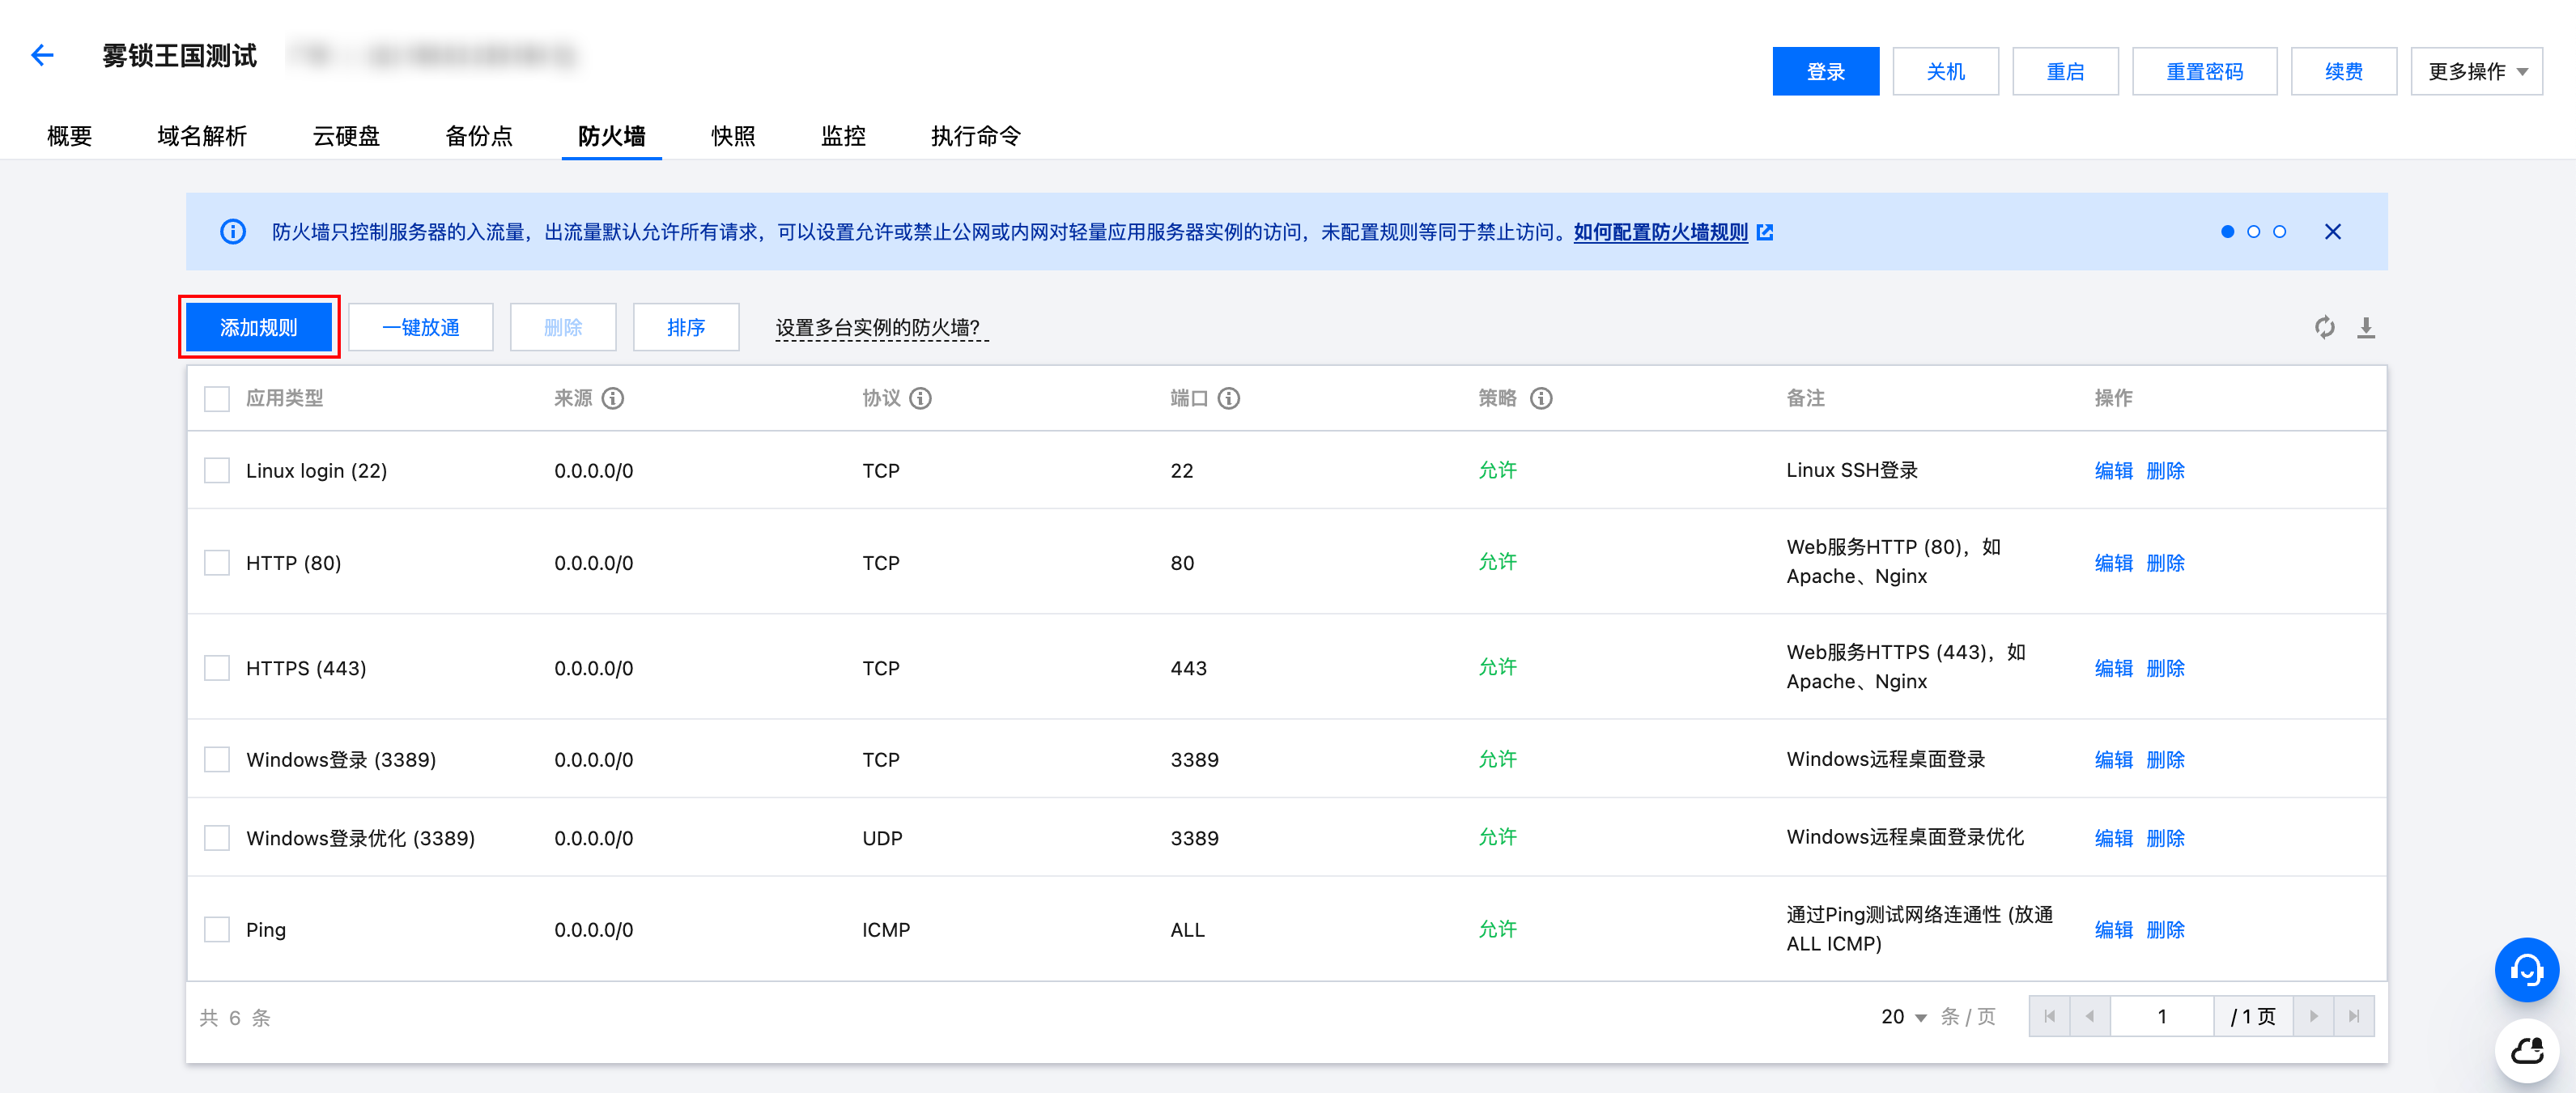Select the third banner pagination dot
The image size is (2576, 1093).
(2279, 232)
